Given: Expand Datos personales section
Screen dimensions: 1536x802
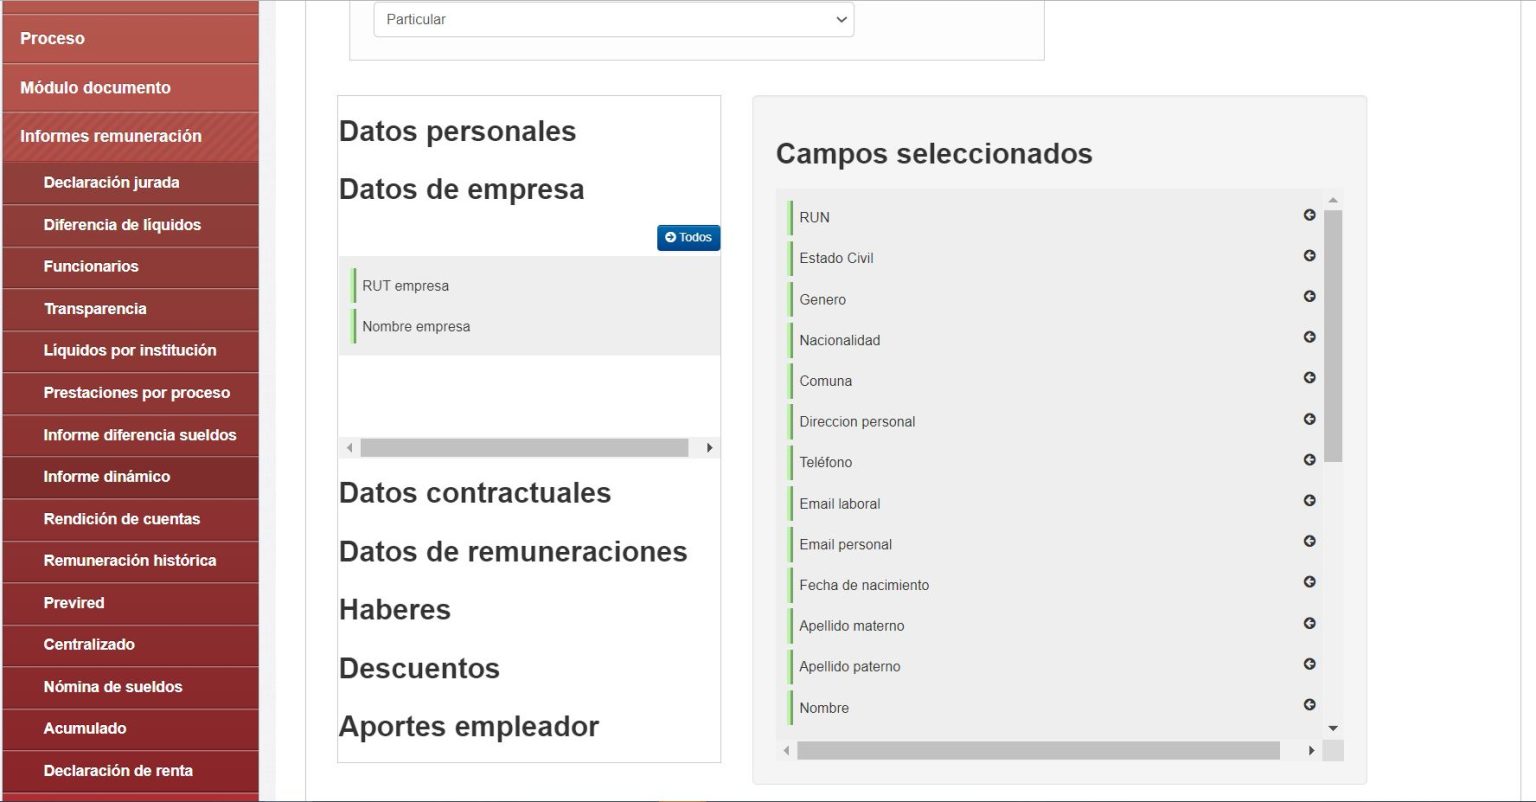Looking at the screenshot, I should click(x=457, y=131).
